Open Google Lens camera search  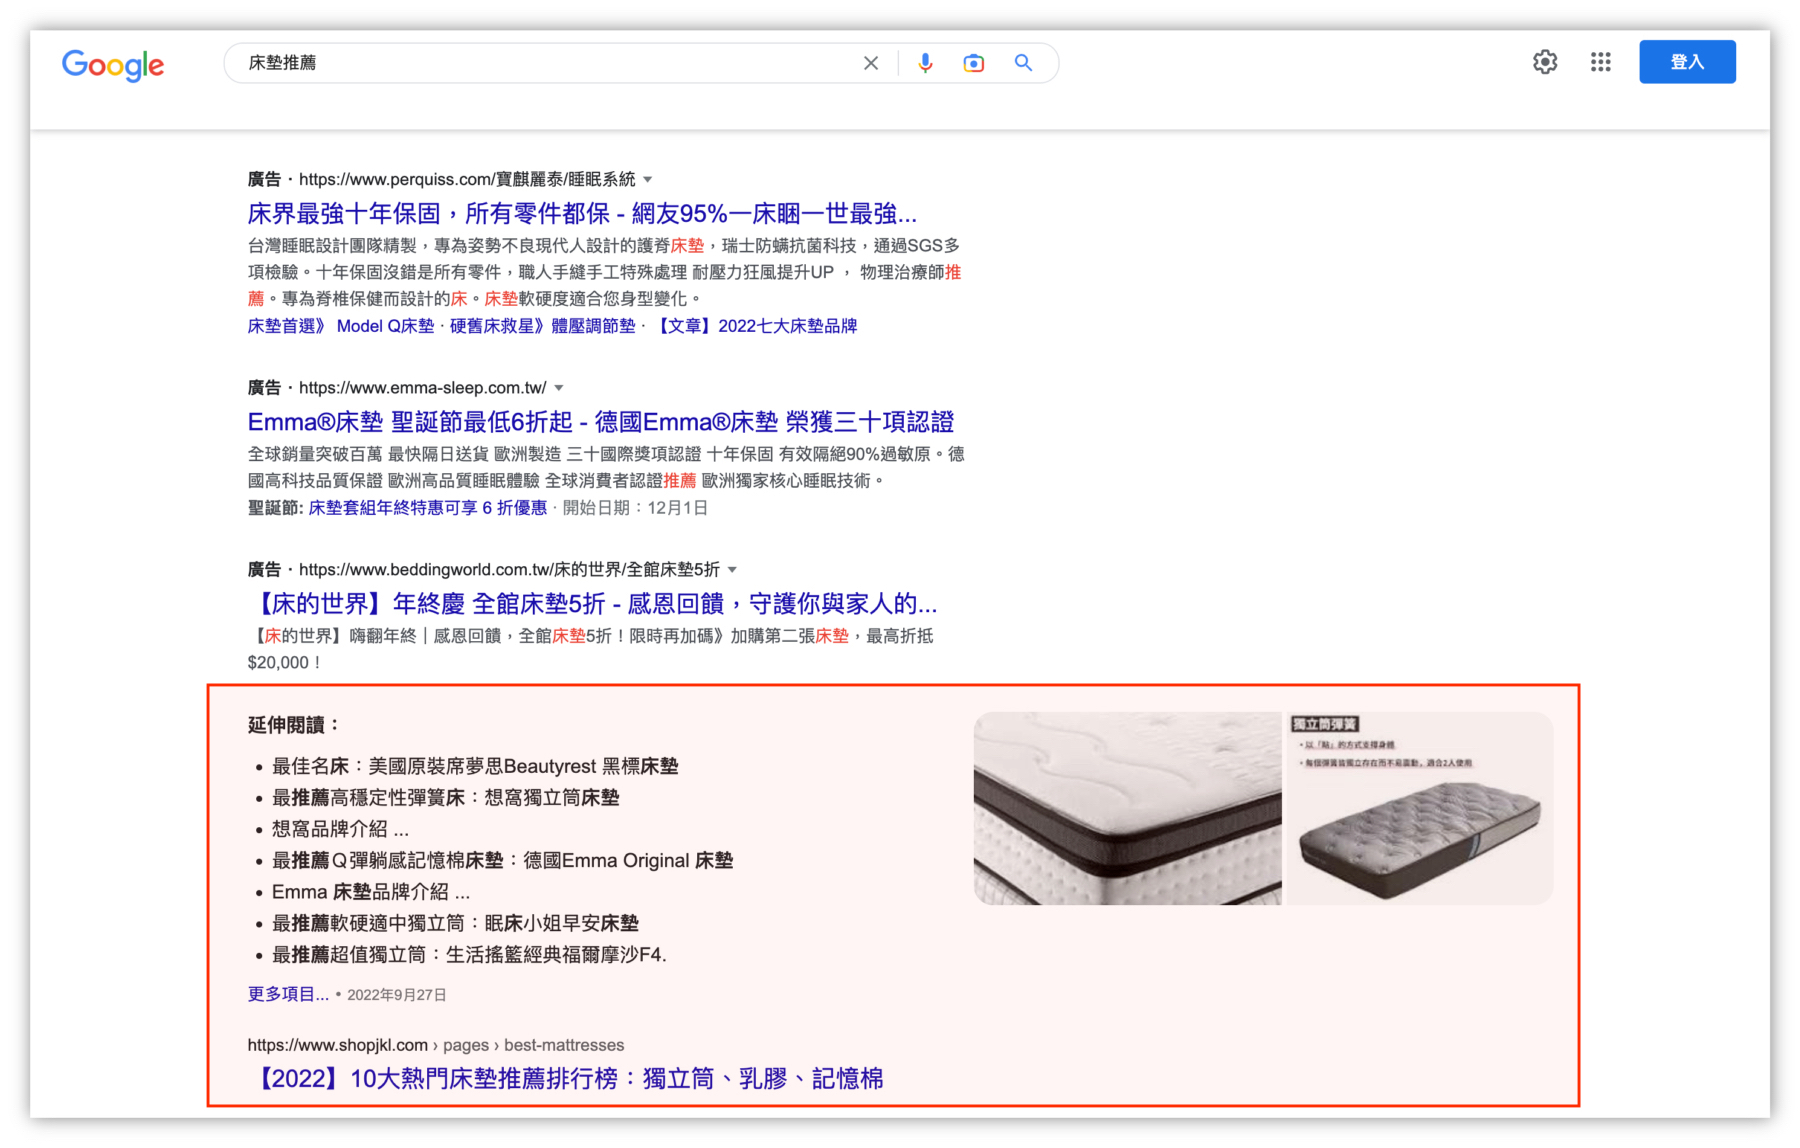tap(973, 62)
